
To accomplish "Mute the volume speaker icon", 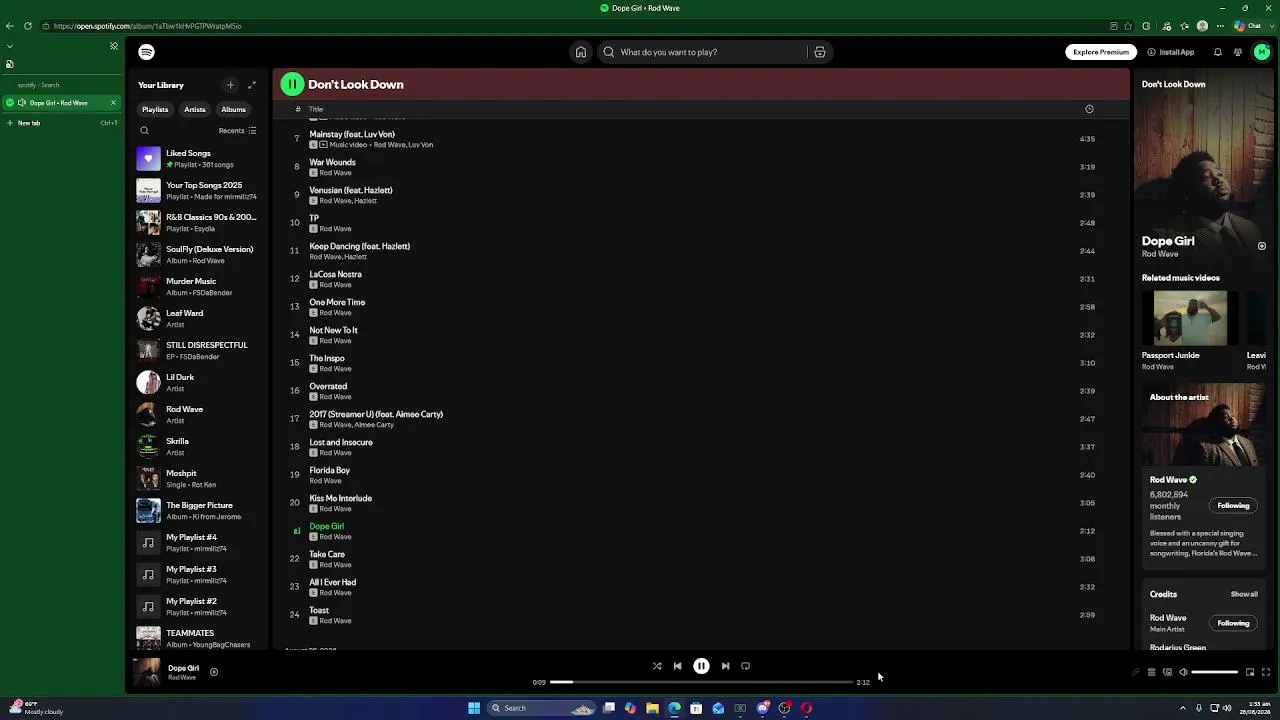I will coord(1183,672).
